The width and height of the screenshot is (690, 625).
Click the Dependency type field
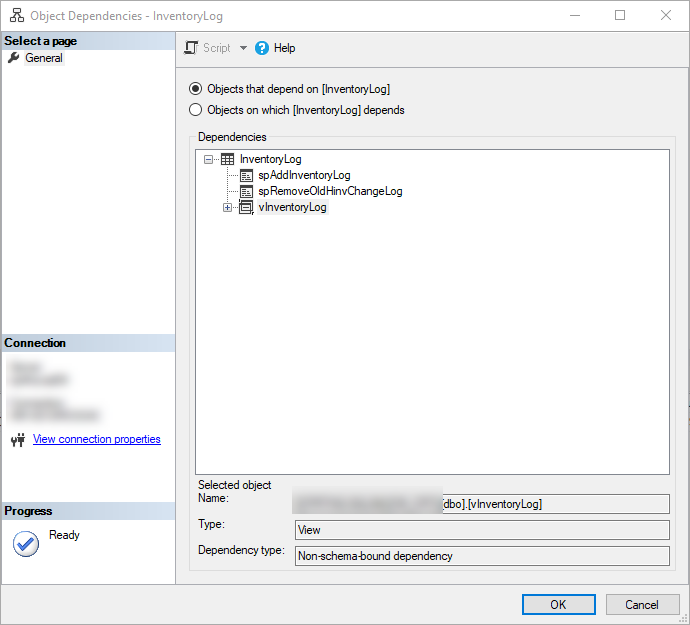(x=482, y=556)
